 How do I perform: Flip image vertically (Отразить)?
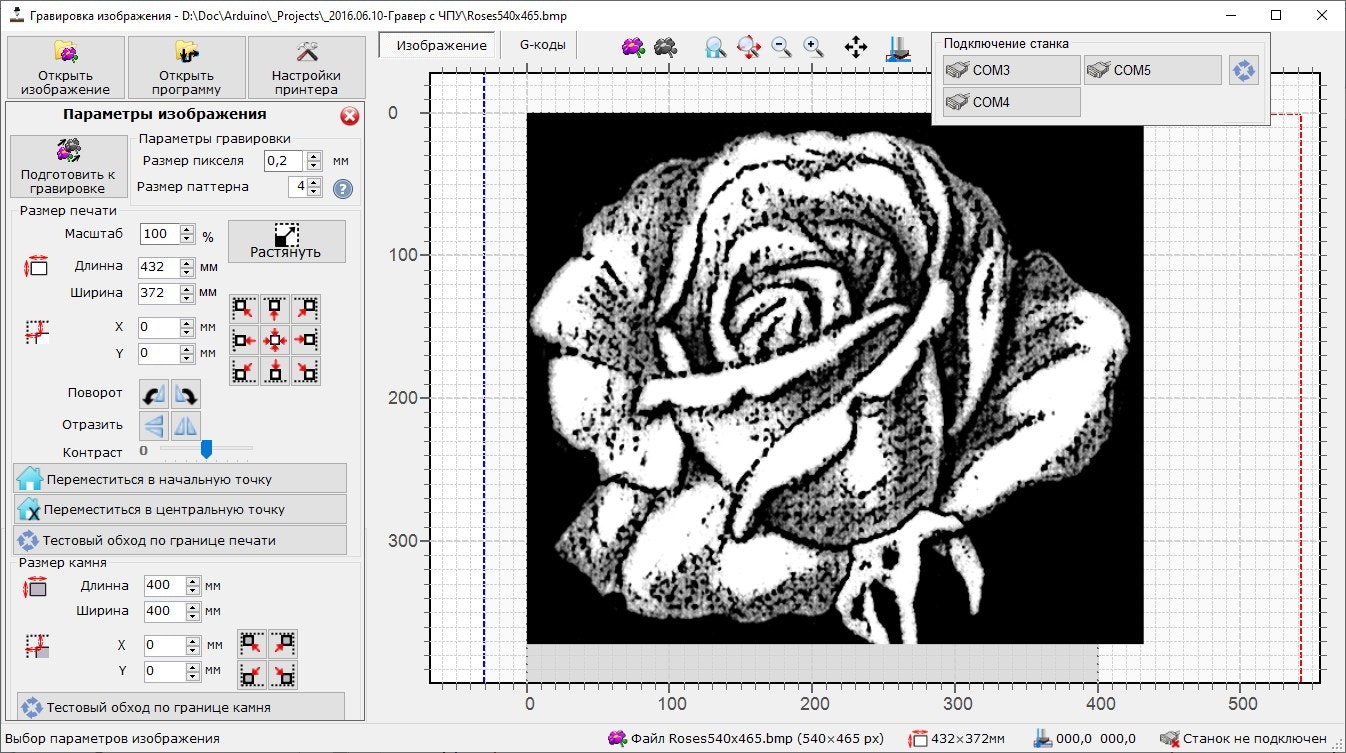(155, 426)
